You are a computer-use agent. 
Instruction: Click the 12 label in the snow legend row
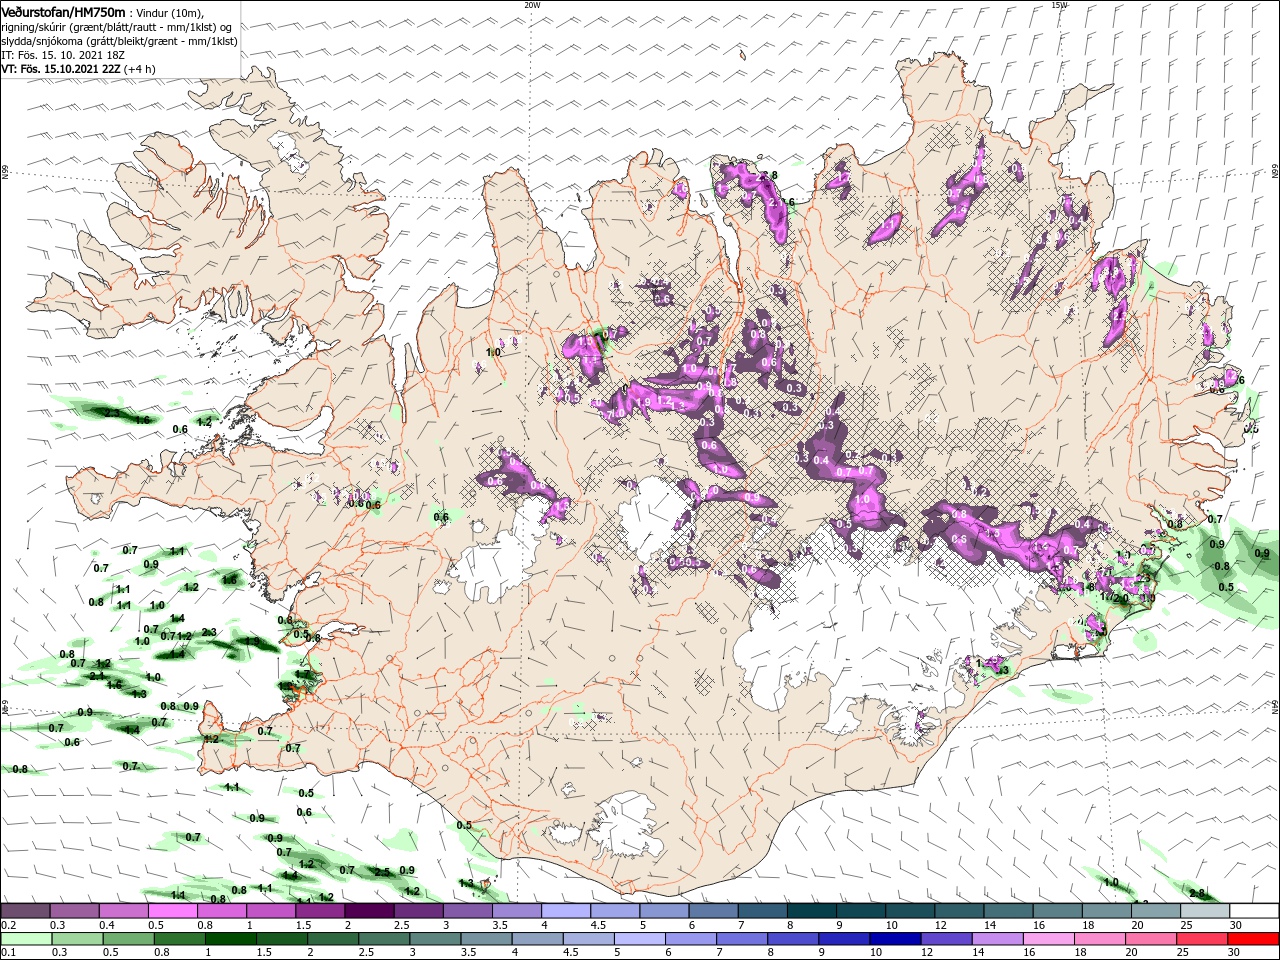940,925
